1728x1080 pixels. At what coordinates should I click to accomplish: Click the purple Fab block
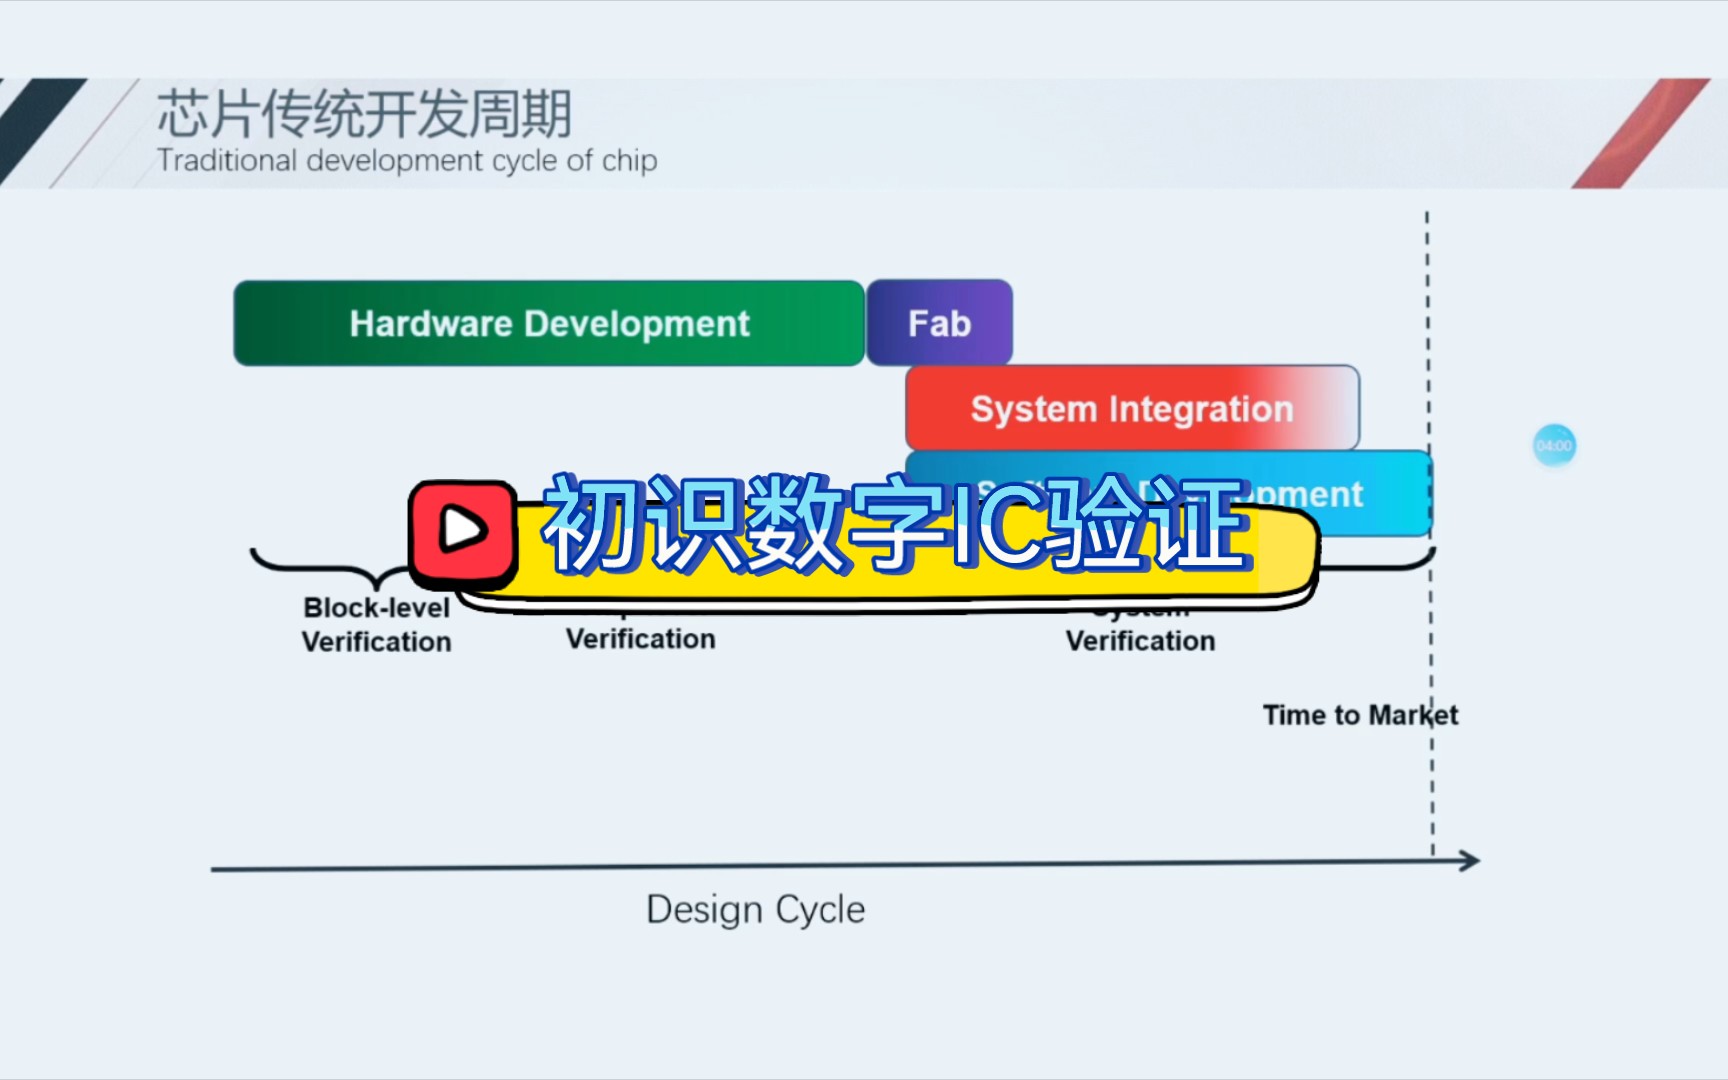[939, 322]
